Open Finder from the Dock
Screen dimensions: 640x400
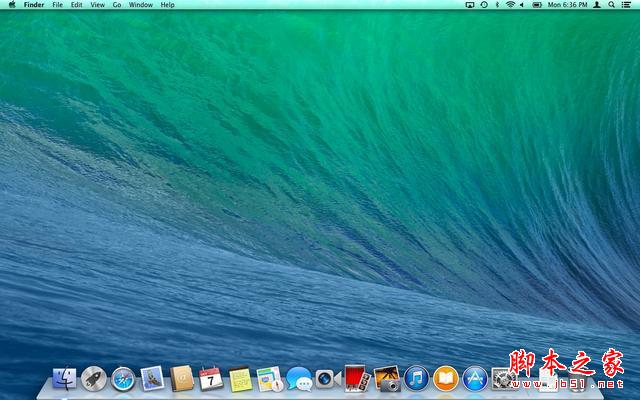(x=65, y=378)
